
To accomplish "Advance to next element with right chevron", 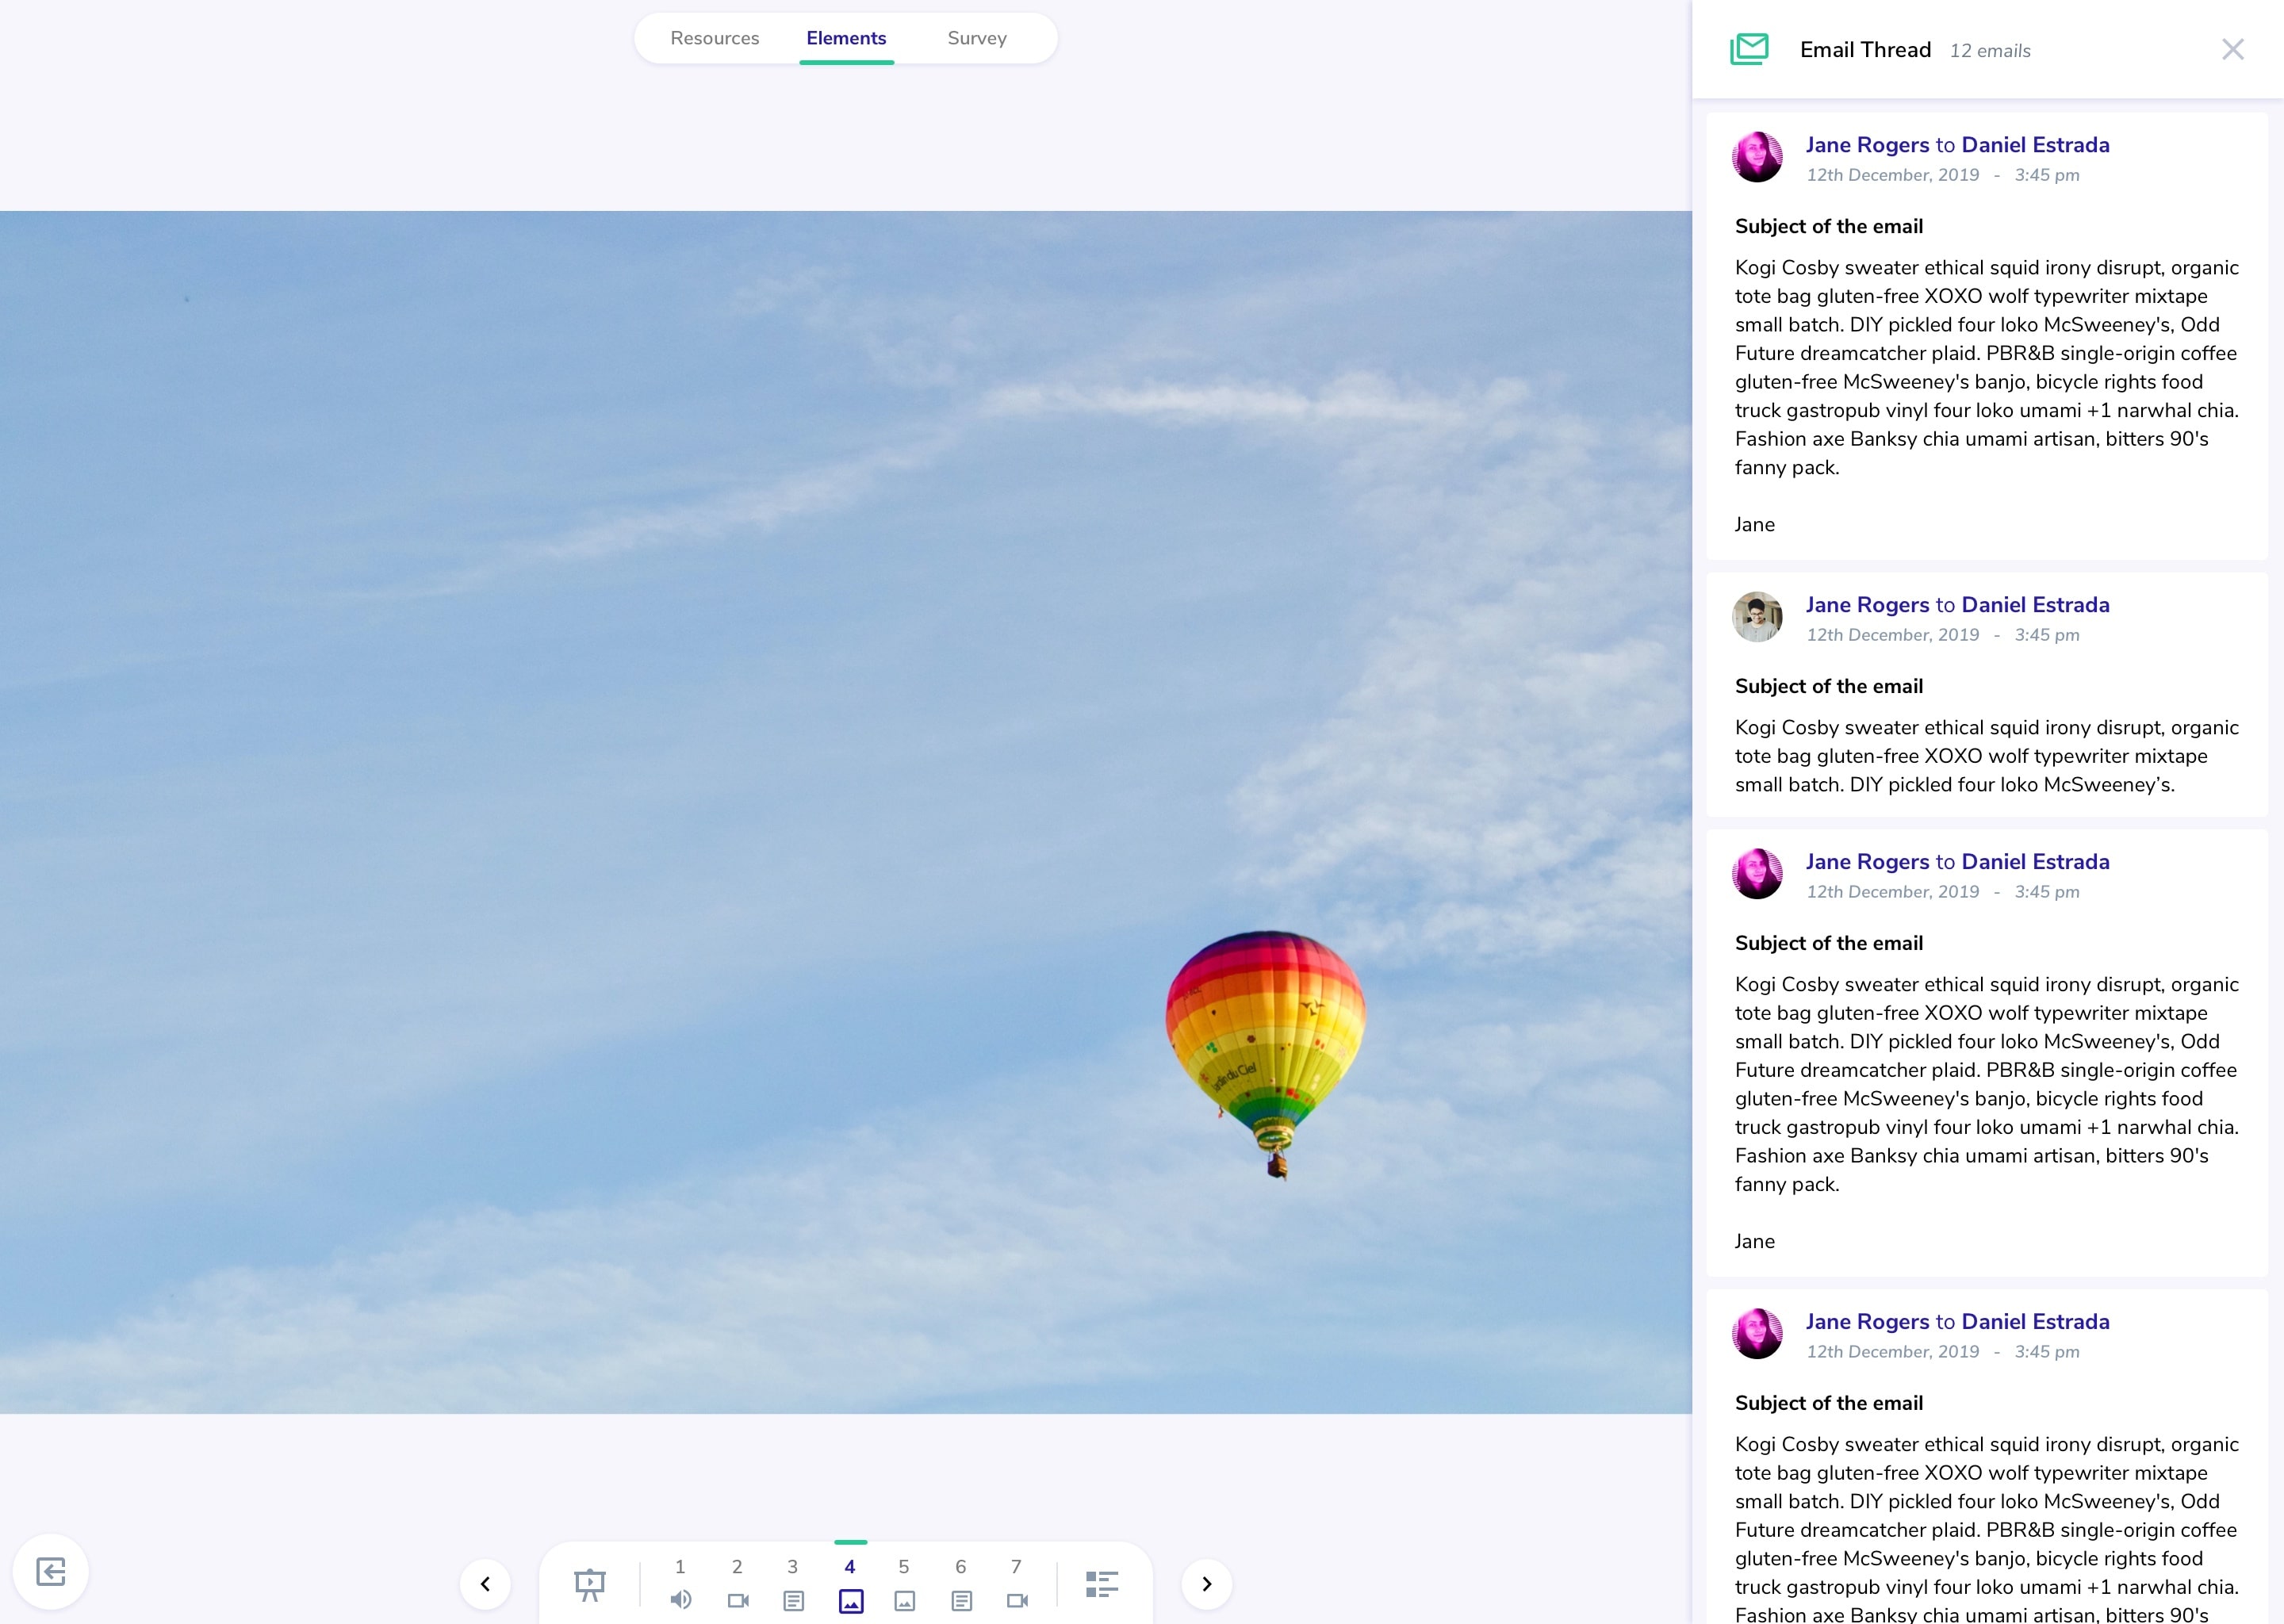I will coord(1207,1584).
